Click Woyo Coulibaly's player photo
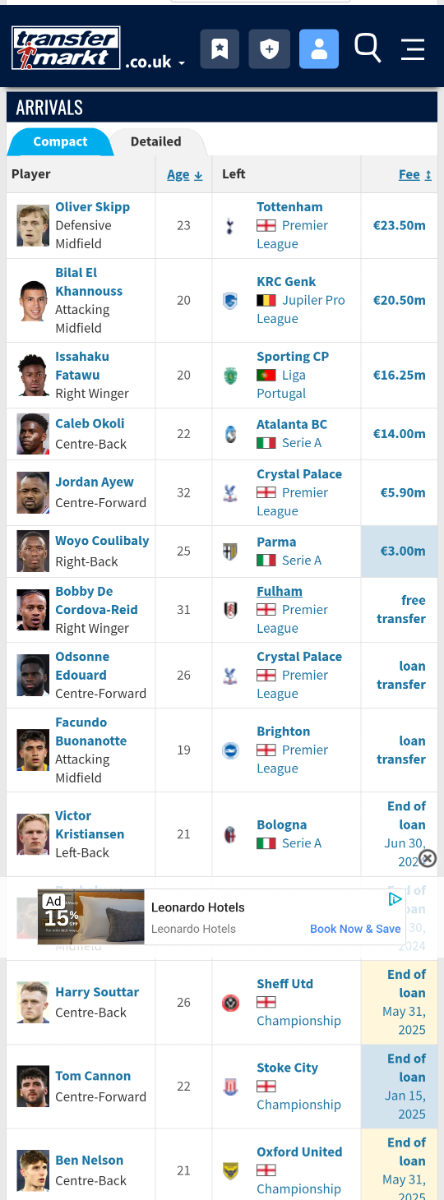Image resolution: width=444 pixels, height=1200 pixels. [33, 551]
